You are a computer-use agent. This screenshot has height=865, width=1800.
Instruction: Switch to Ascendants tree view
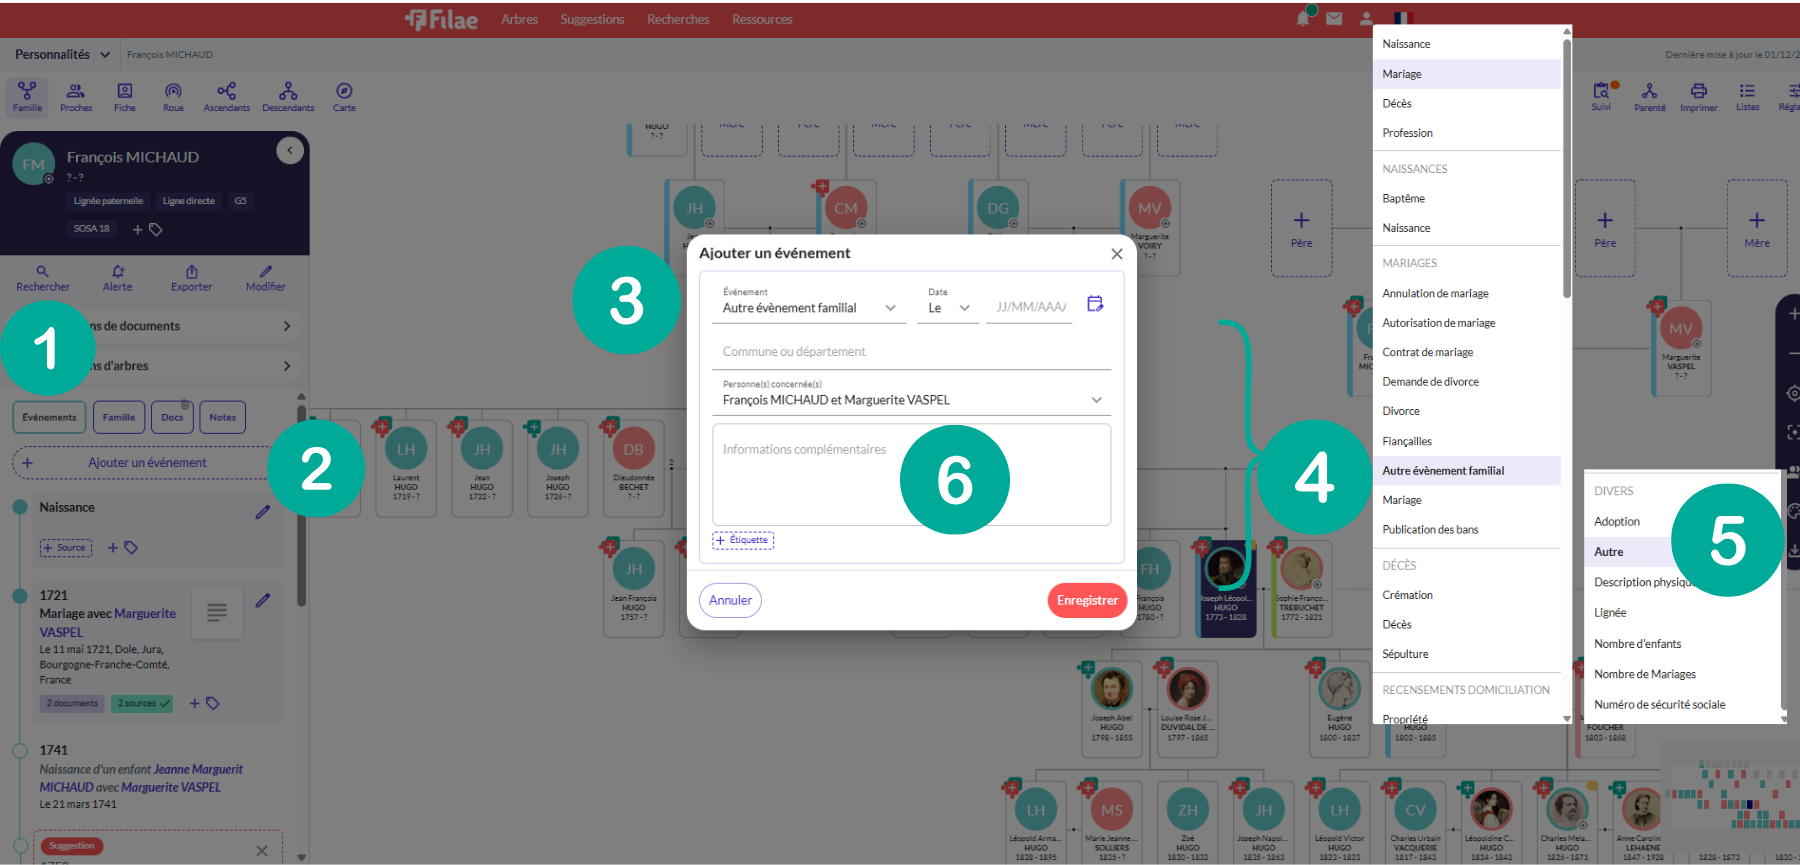tap(227, 96)
